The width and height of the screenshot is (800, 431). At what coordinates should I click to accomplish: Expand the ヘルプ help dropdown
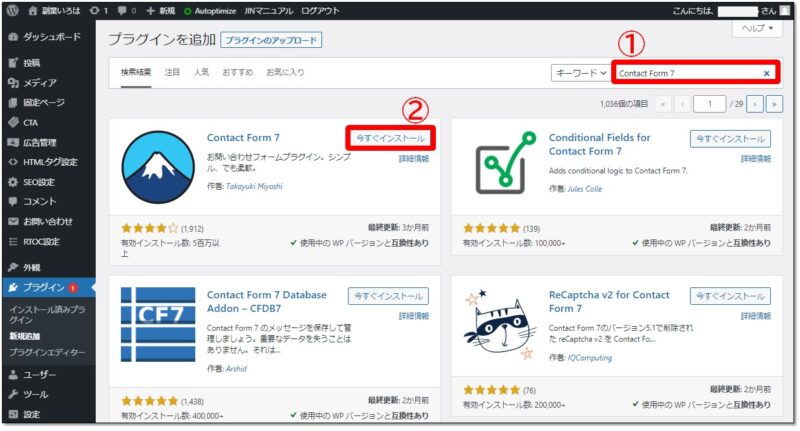coord(757,28)
